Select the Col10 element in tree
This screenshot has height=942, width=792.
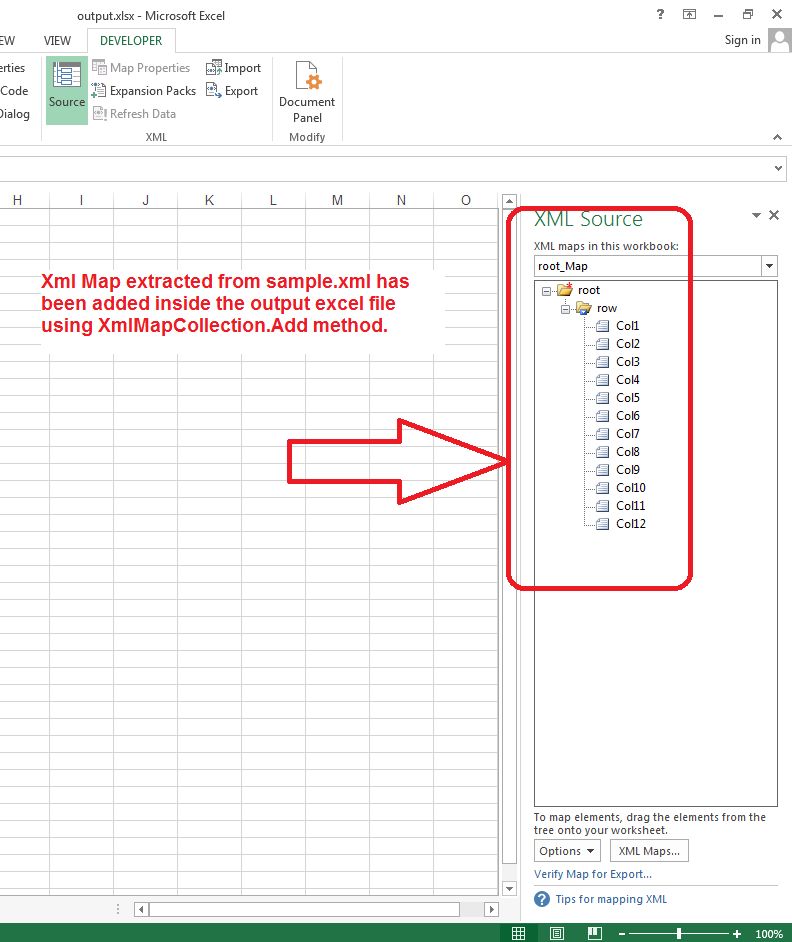pyautogui.click(x=630, y=488)
